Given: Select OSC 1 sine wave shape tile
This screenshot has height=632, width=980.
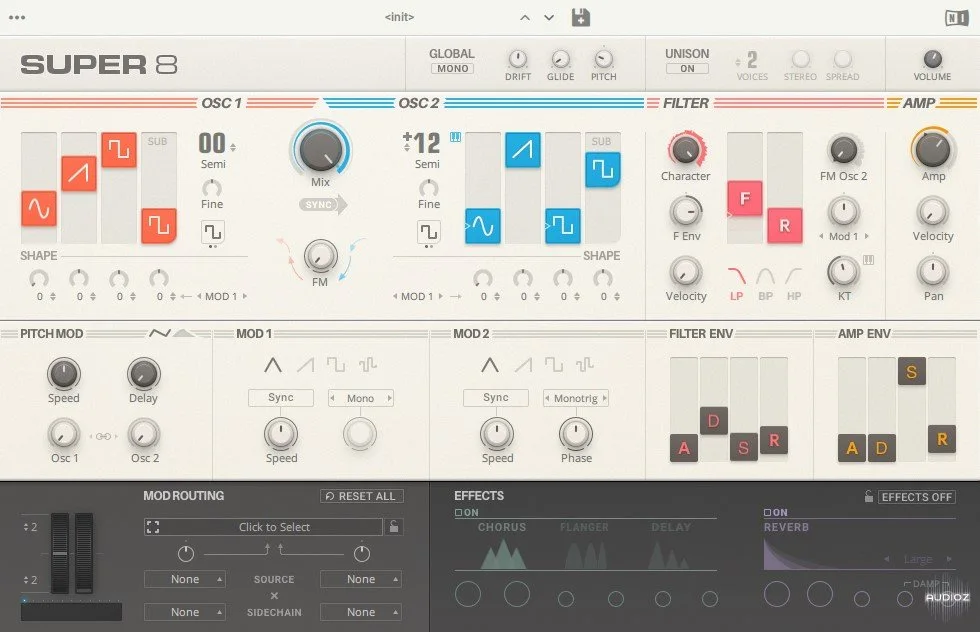Looking at the screenshot, I should point(39,208).
